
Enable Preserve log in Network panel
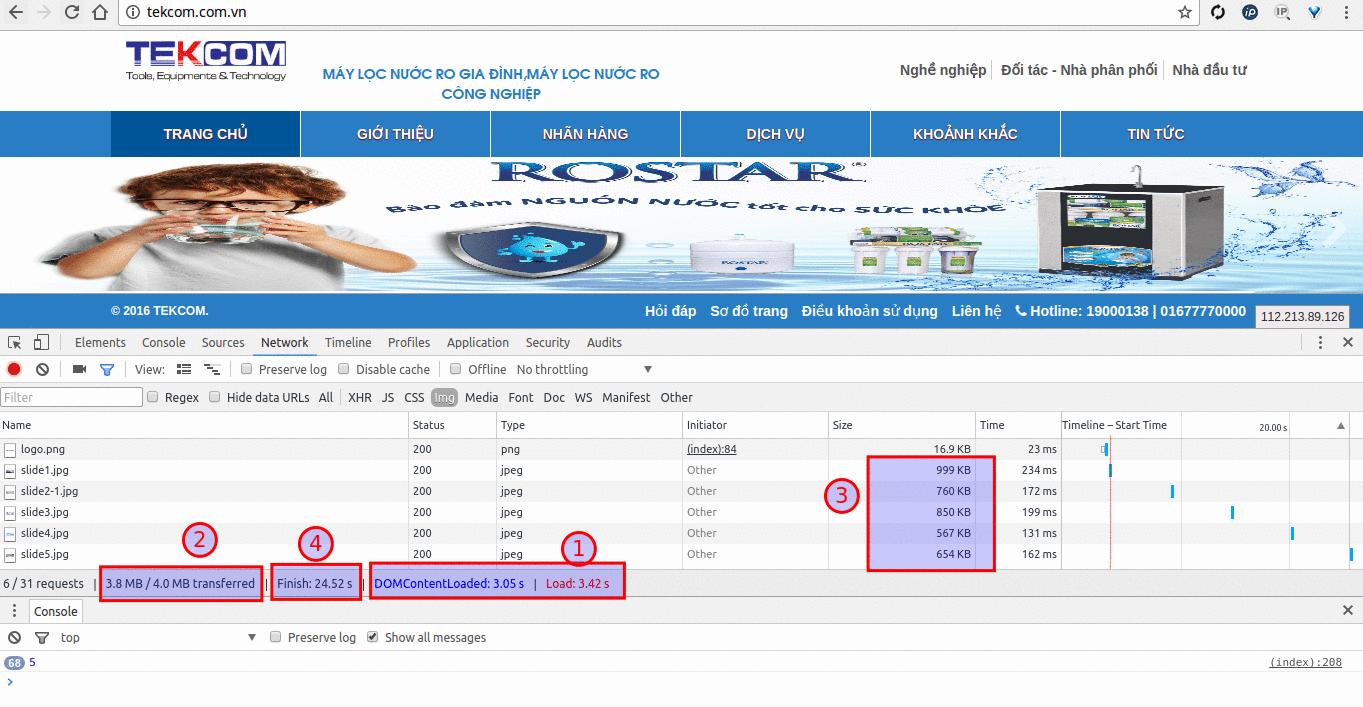tap(247, 369)
